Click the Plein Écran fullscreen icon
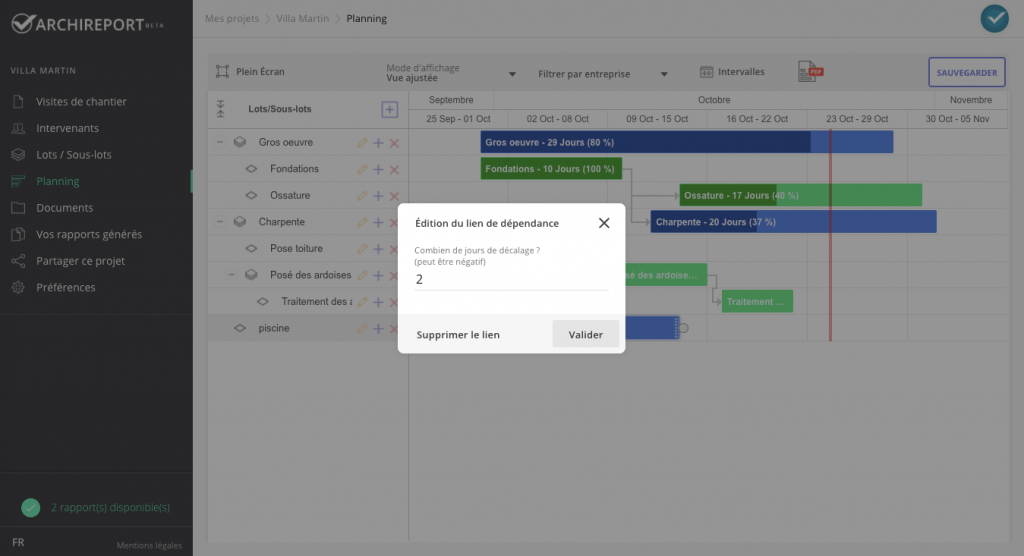This screenshot has height=556, width=1024. [x=222, y=72]
